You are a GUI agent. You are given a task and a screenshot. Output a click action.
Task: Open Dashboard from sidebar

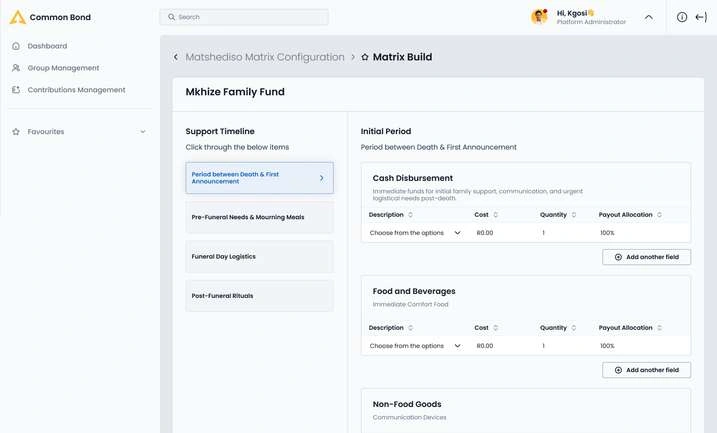click(x=47, y=46)
